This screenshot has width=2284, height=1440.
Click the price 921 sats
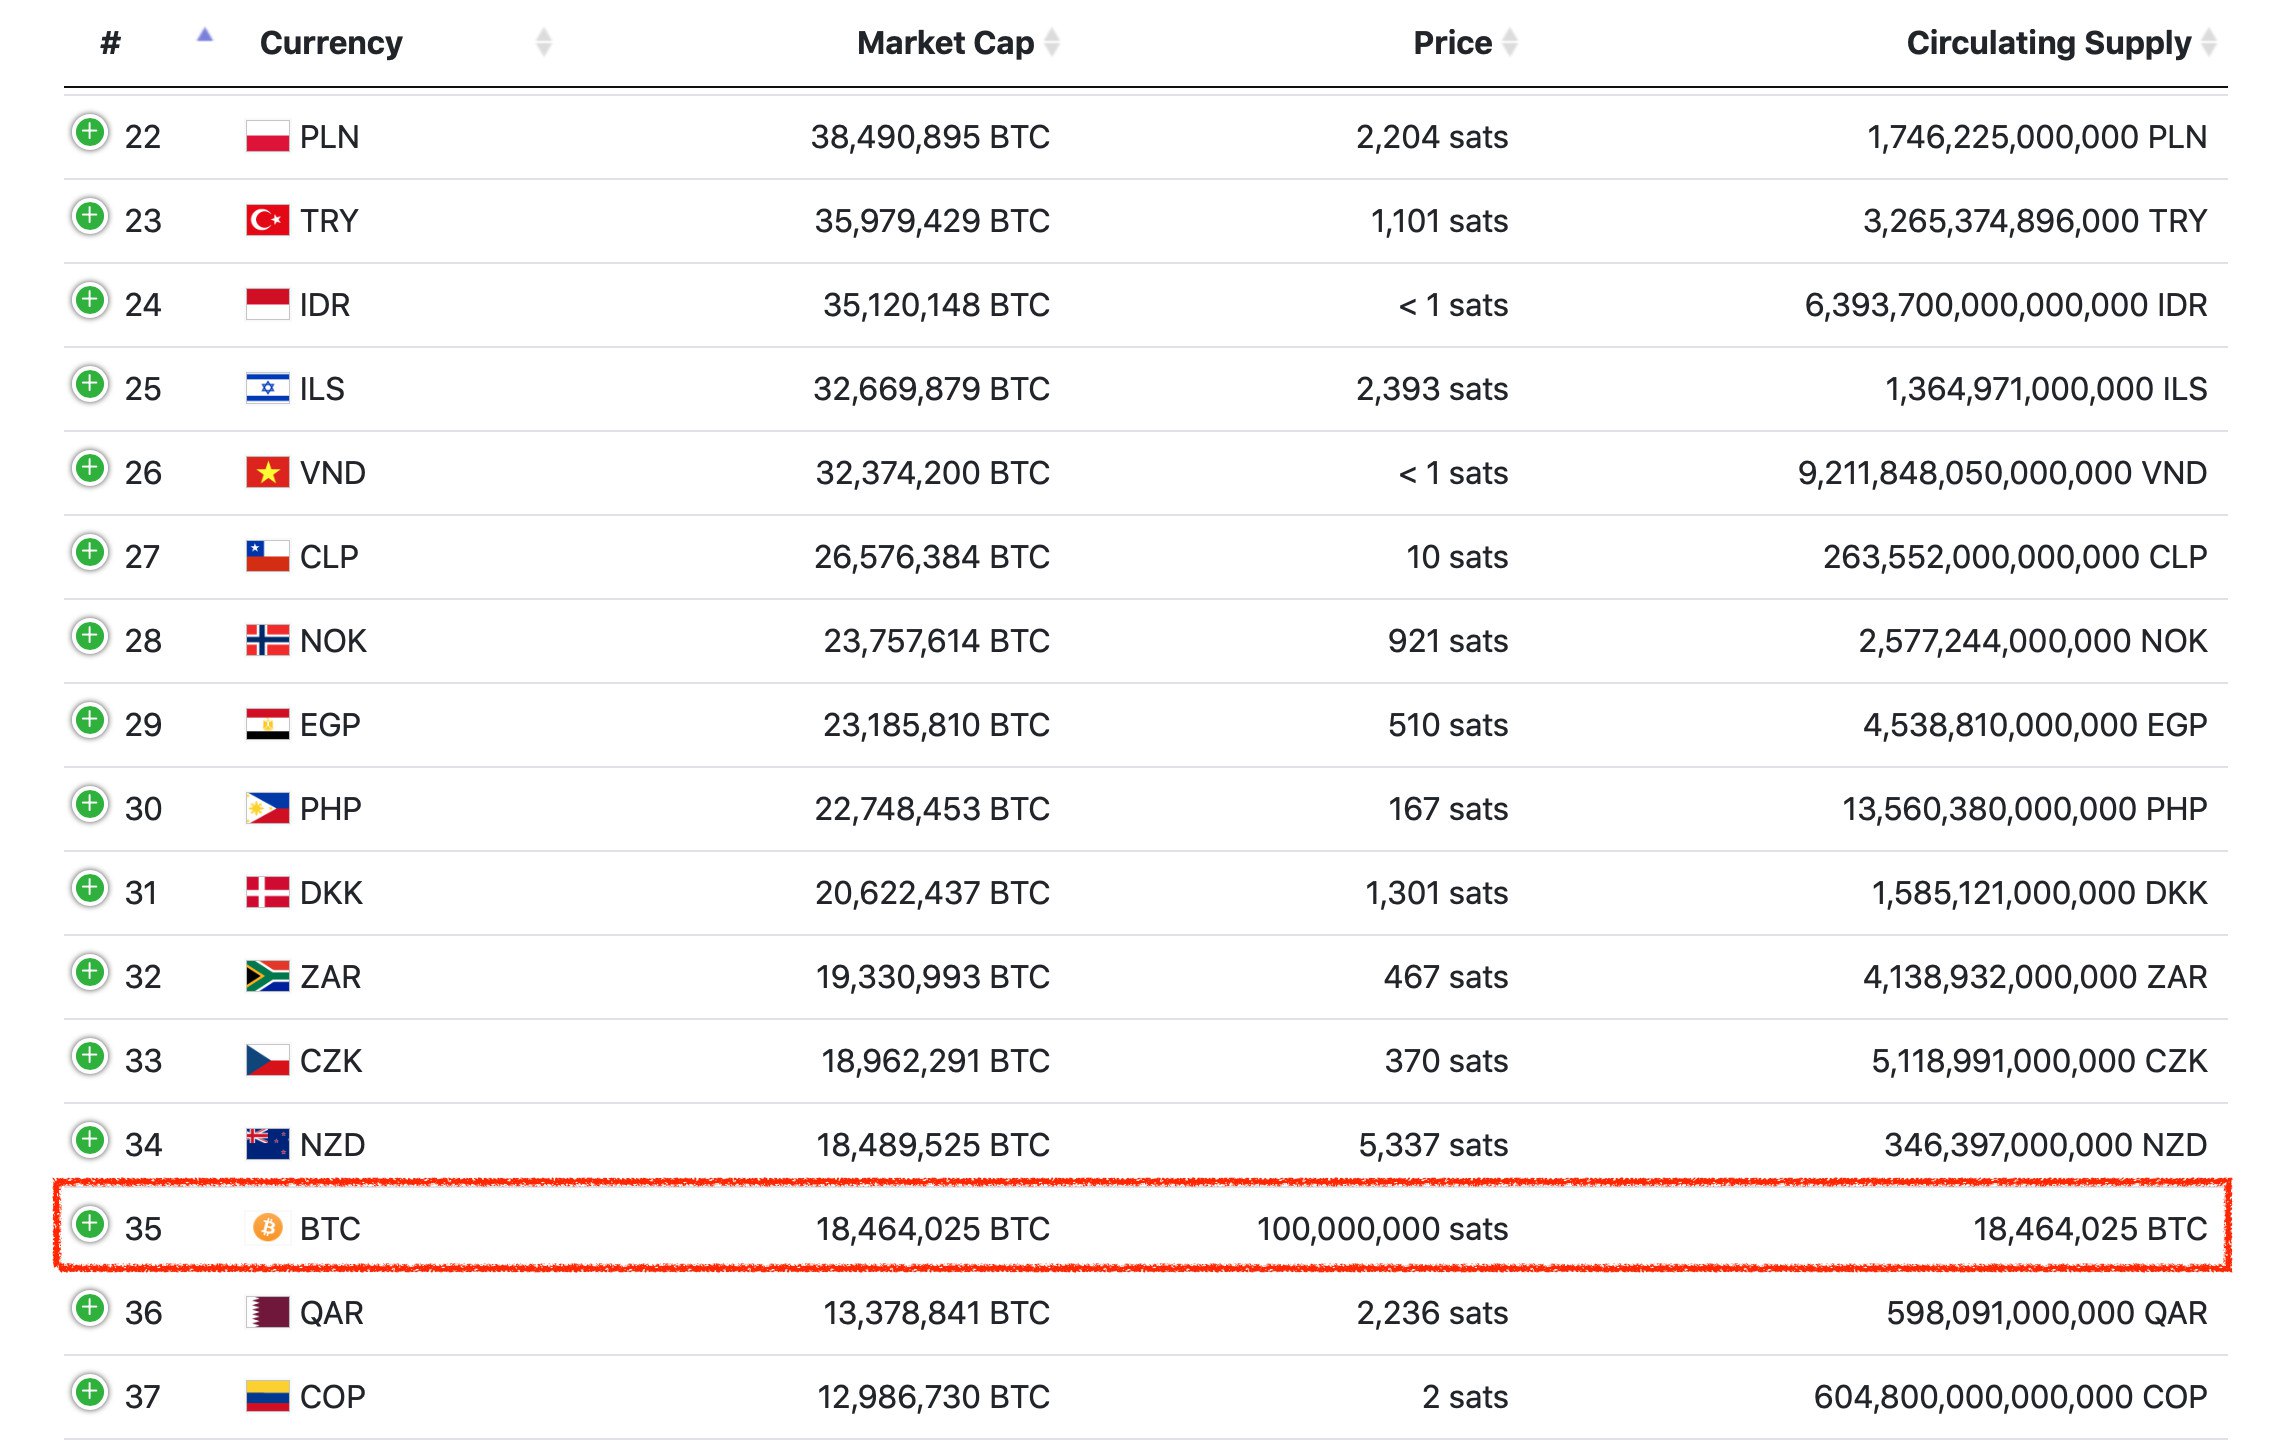(1448, 641)
